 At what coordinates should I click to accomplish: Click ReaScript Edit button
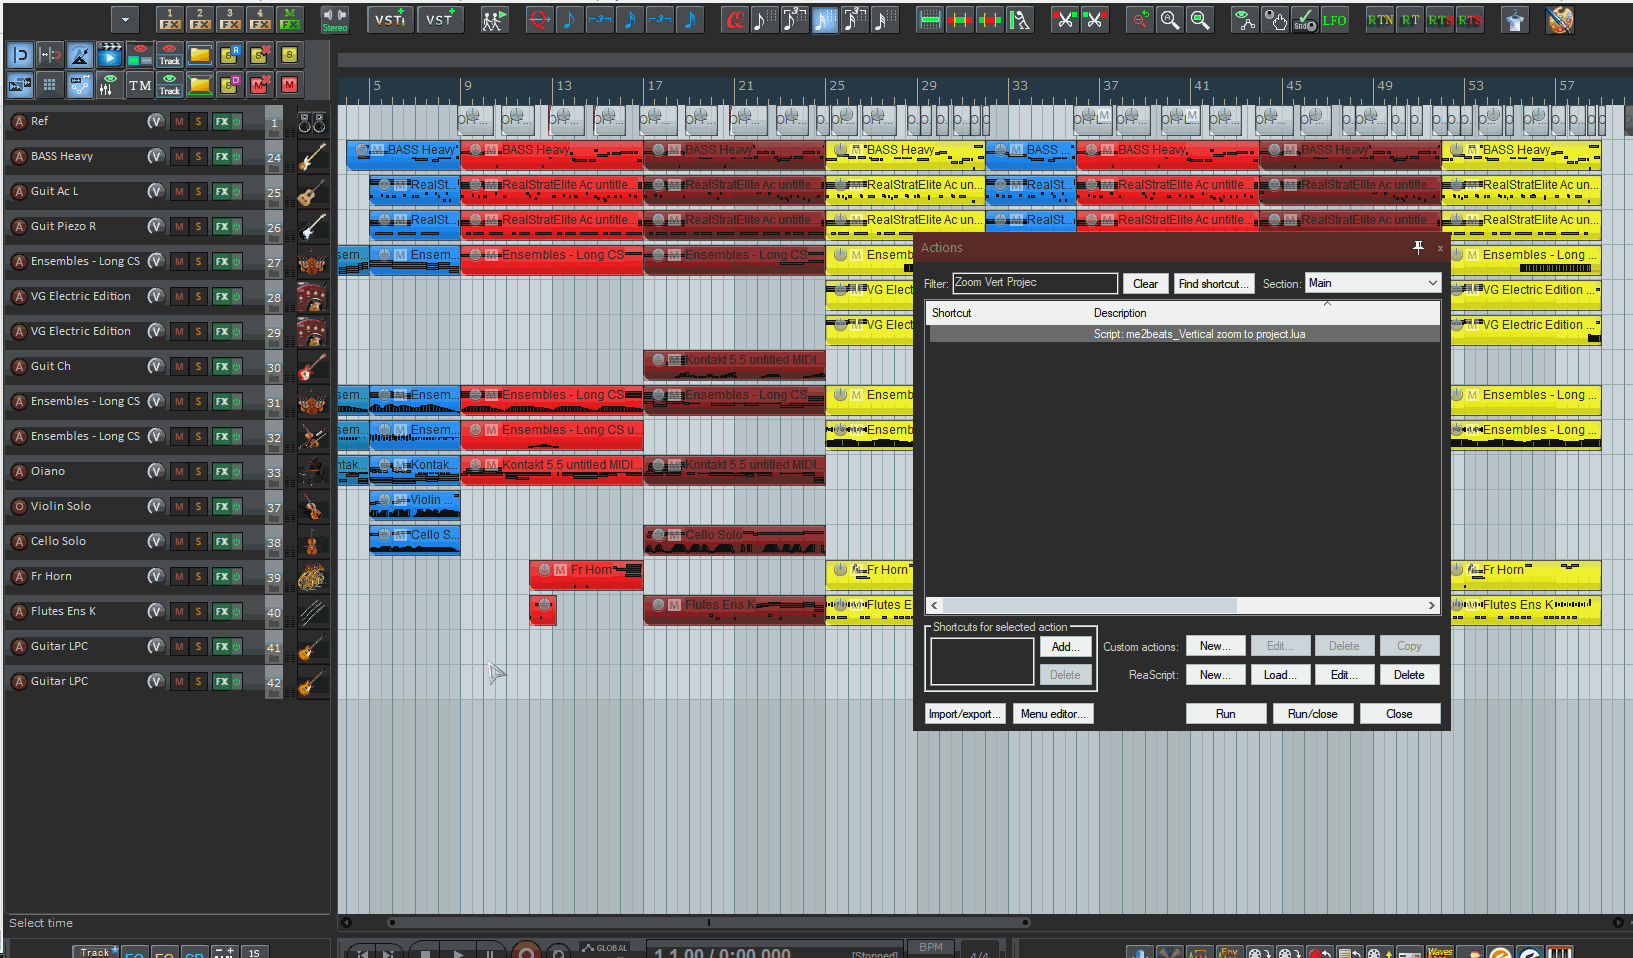coord(1344,675)
